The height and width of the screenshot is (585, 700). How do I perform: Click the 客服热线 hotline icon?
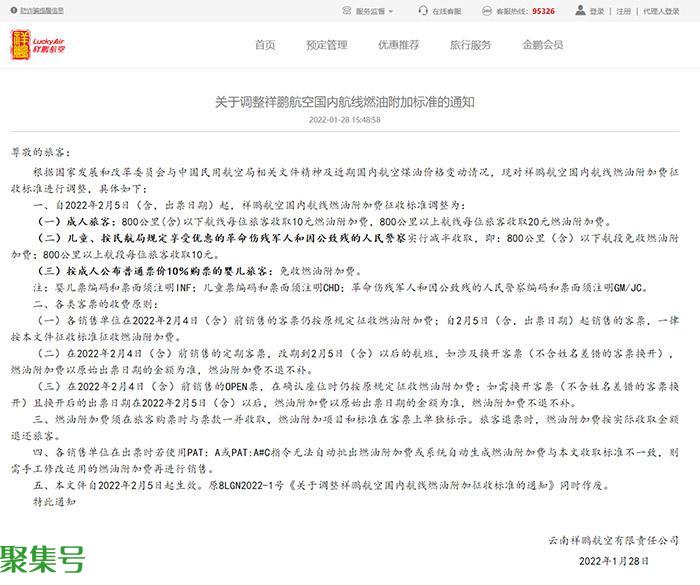click(489, 12)
